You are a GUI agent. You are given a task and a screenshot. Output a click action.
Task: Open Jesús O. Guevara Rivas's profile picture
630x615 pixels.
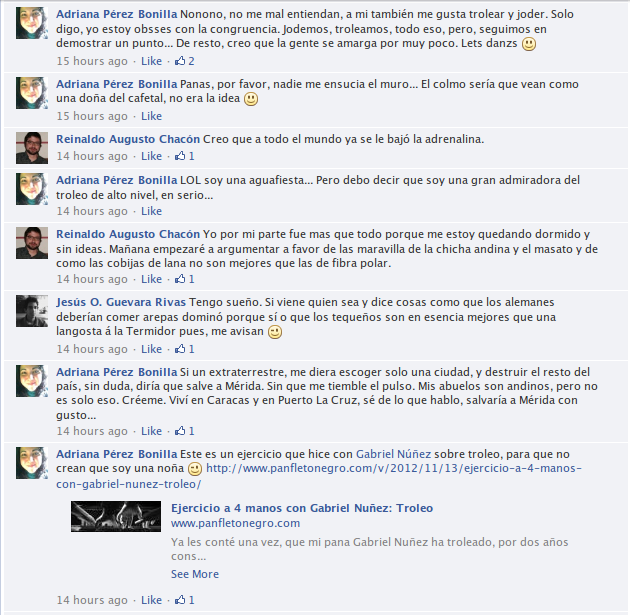pos(32,311)
